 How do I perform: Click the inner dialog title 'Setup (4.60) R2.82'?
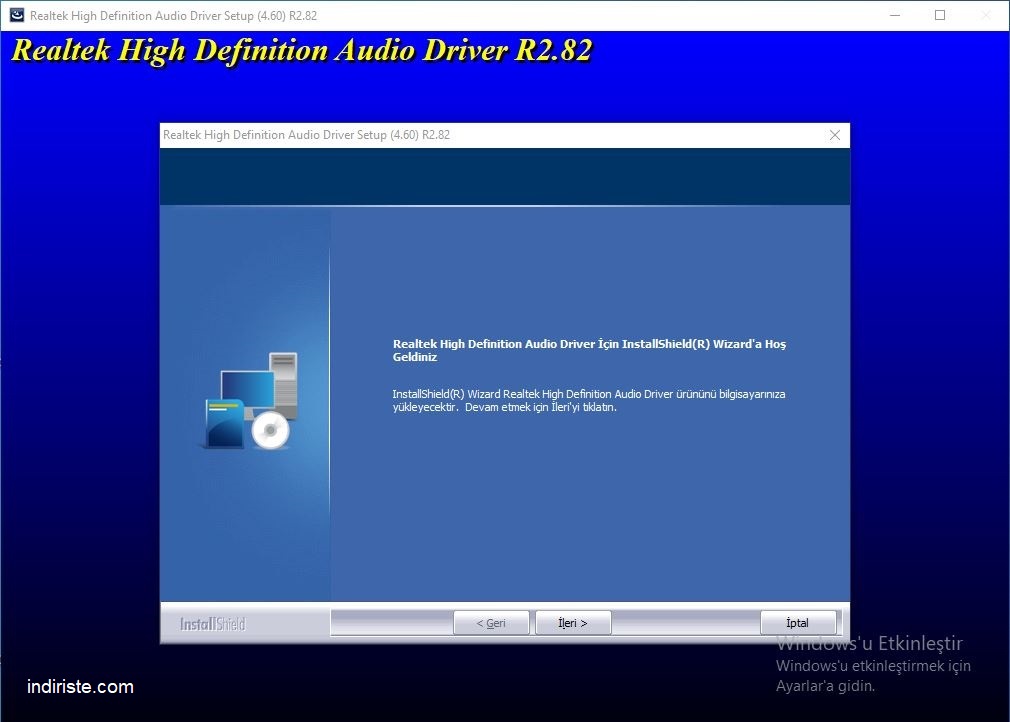pos(403,135)
